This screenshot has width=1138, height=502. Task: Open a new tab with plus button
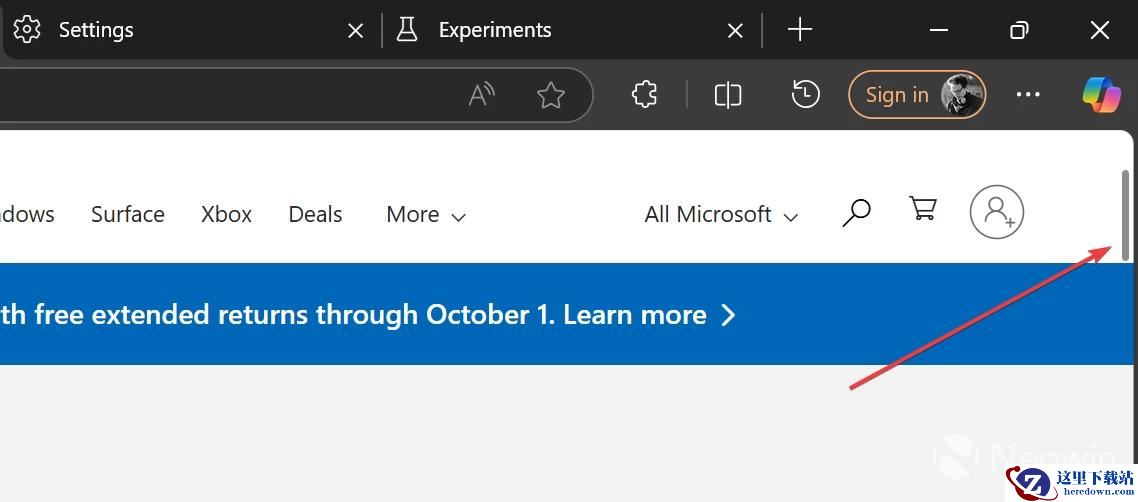[799, 30]
